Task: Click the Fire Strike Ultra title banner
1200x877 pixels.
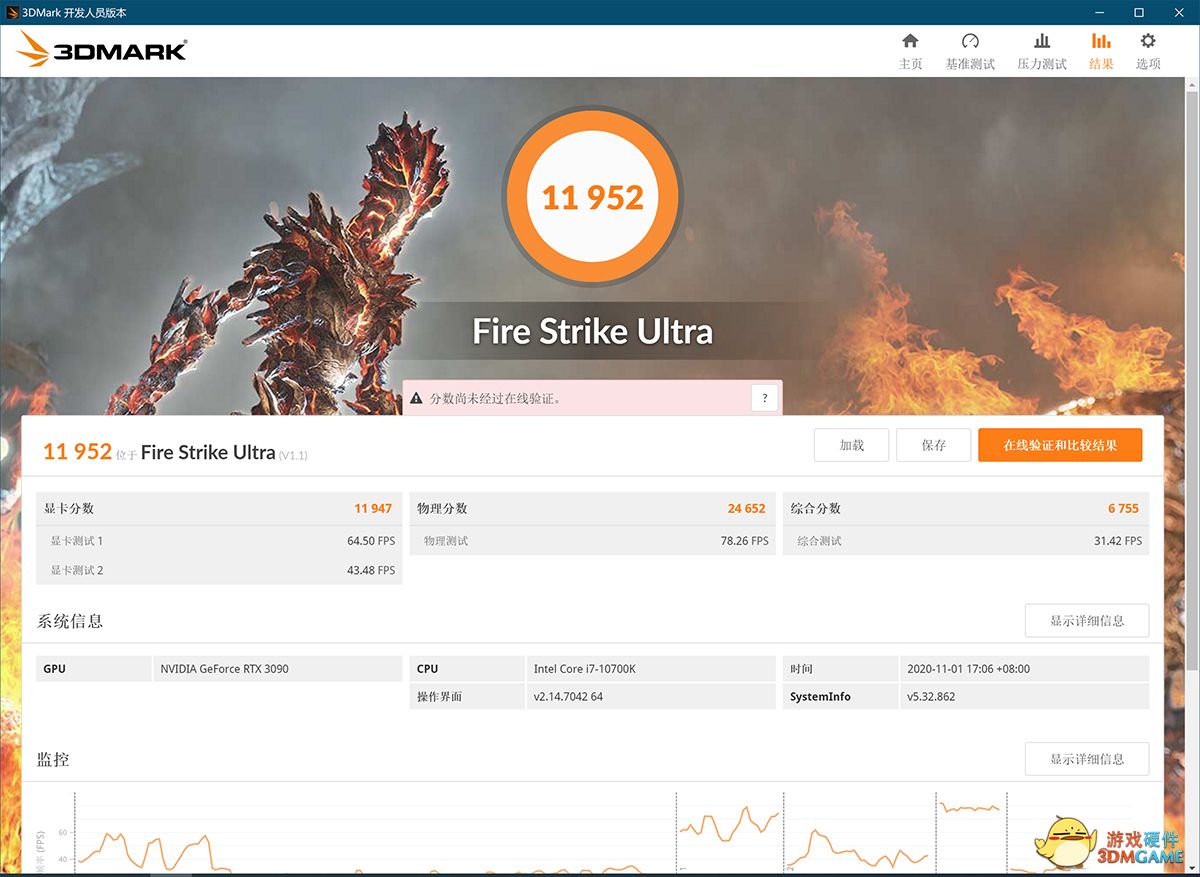Action: (592, 332)
